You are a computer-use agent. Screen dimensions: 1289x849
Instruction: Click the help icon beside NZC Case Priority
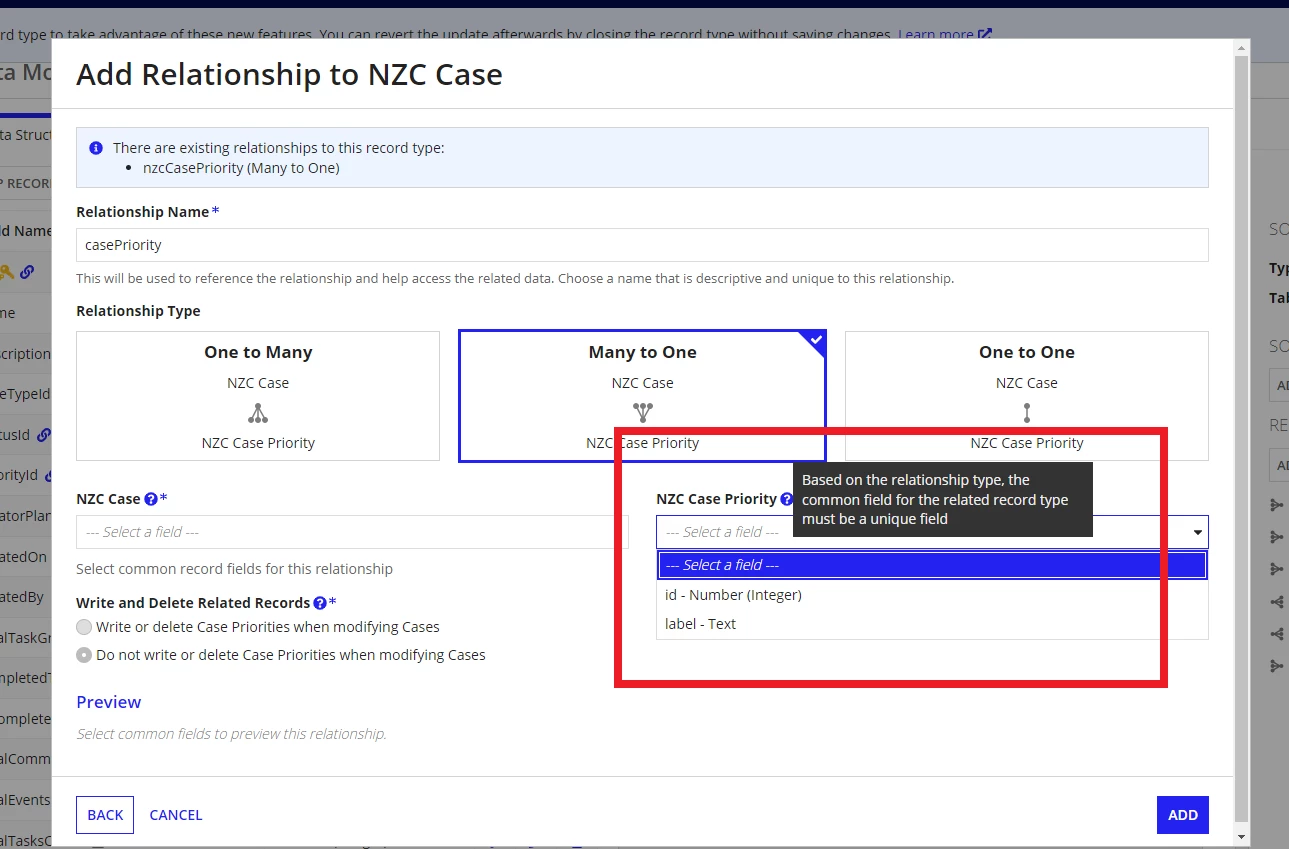(787, 499)
